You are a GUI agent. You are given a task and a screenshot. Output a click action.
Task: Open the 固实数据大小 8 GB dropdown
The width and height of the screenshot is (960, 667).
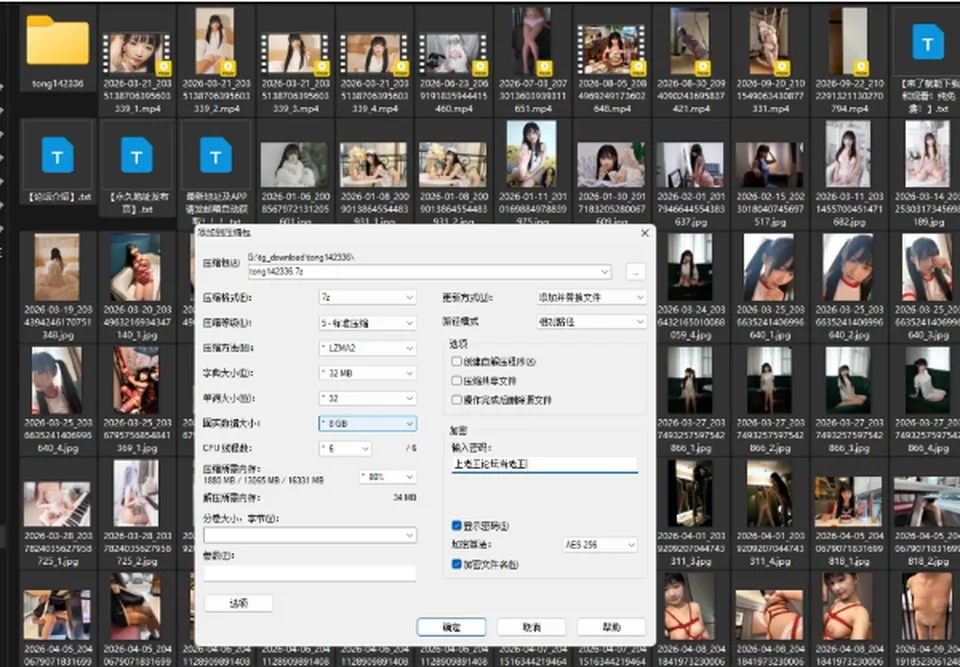(367, 423)
